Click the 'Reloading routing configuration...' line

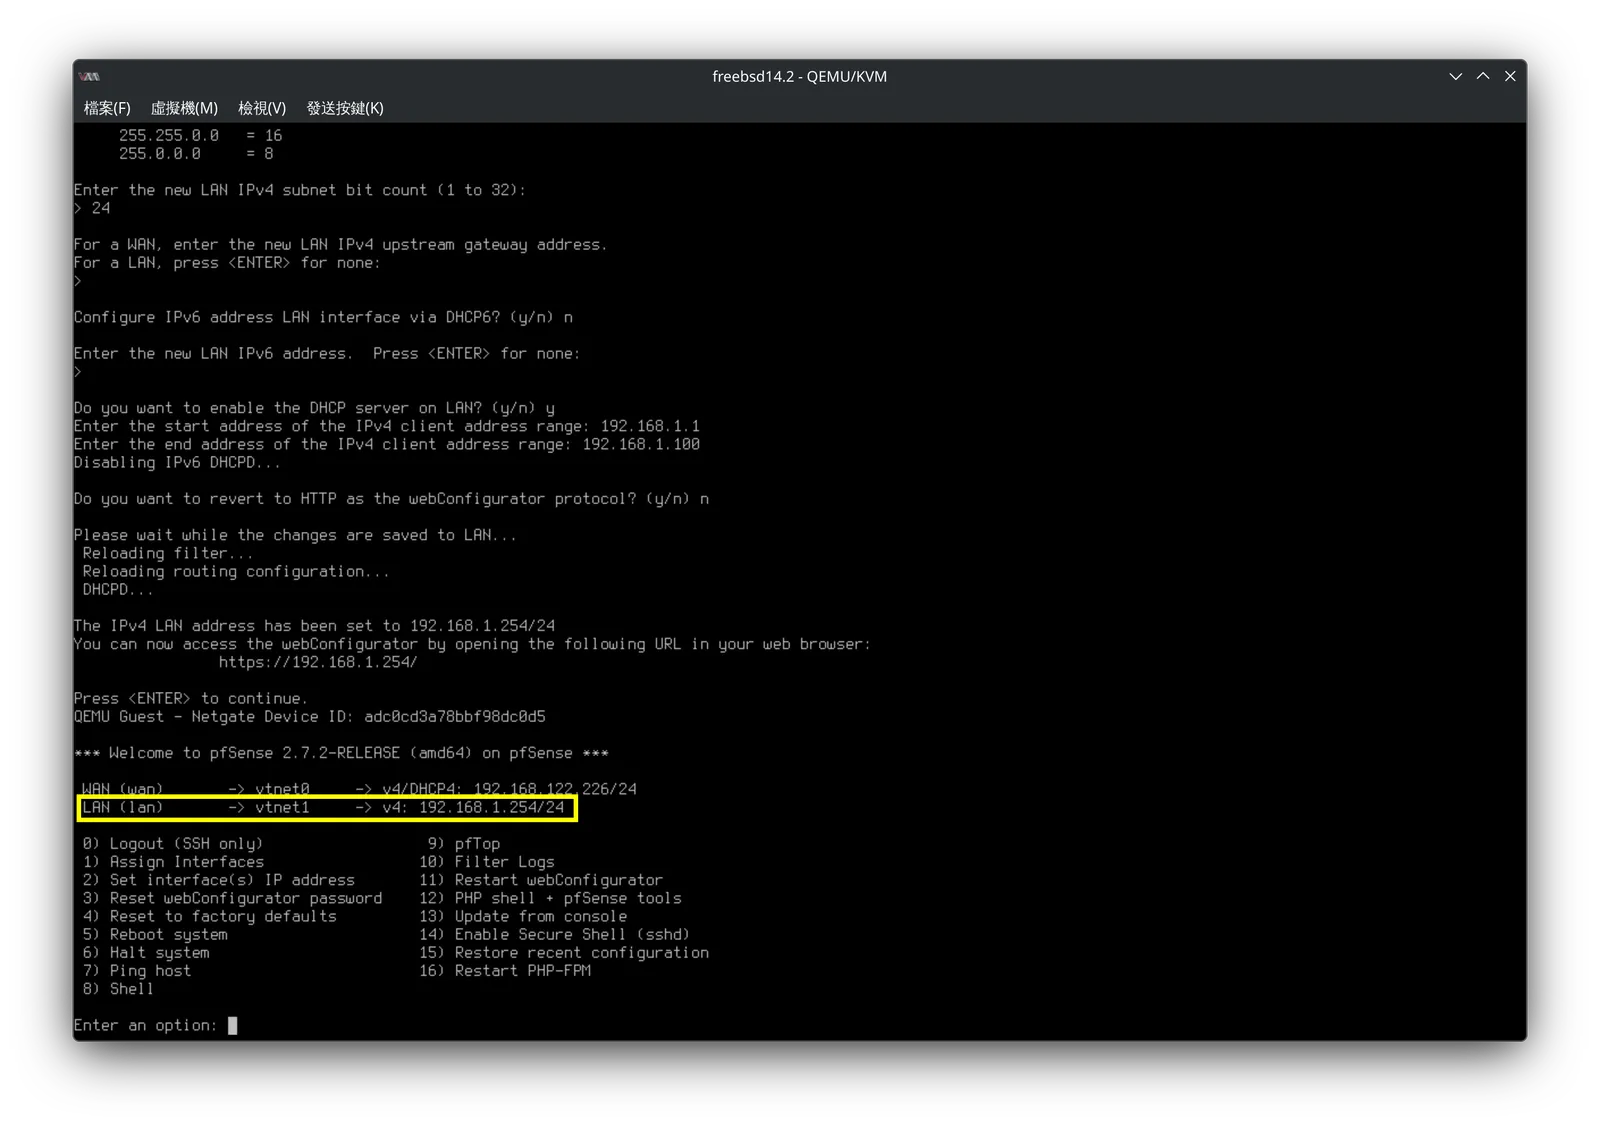click(236, 571)
